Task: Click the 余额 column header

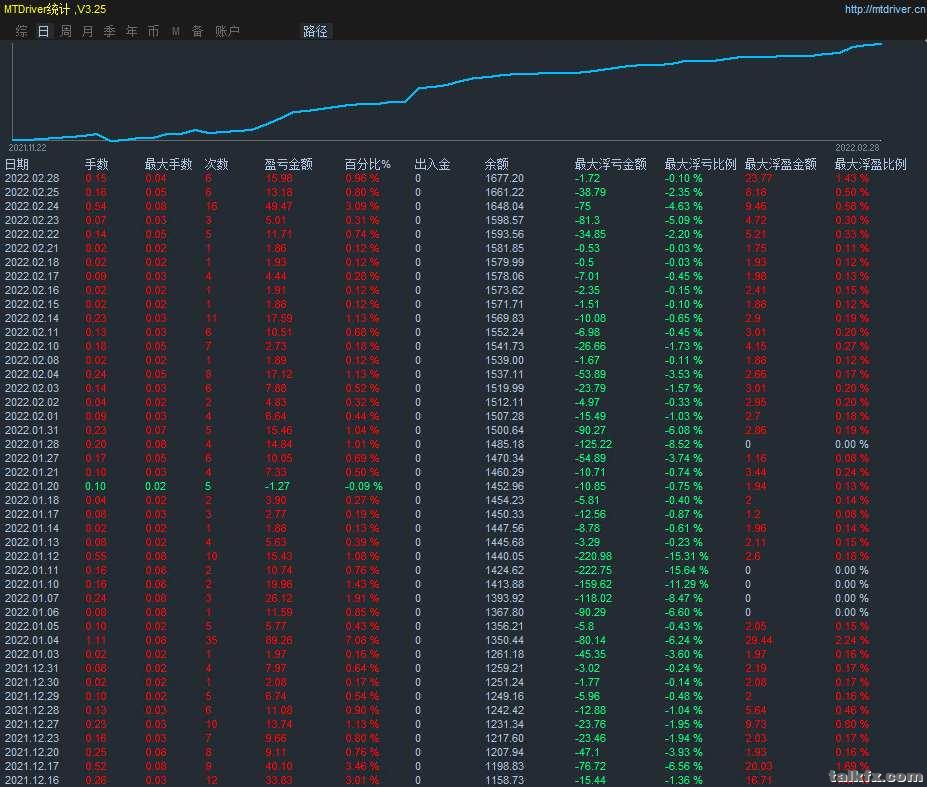Action: (497, 164)
